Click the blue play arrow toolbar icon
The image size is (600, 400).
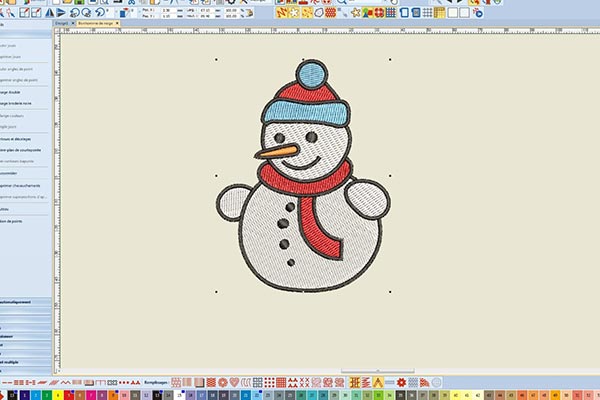[60, 13]
